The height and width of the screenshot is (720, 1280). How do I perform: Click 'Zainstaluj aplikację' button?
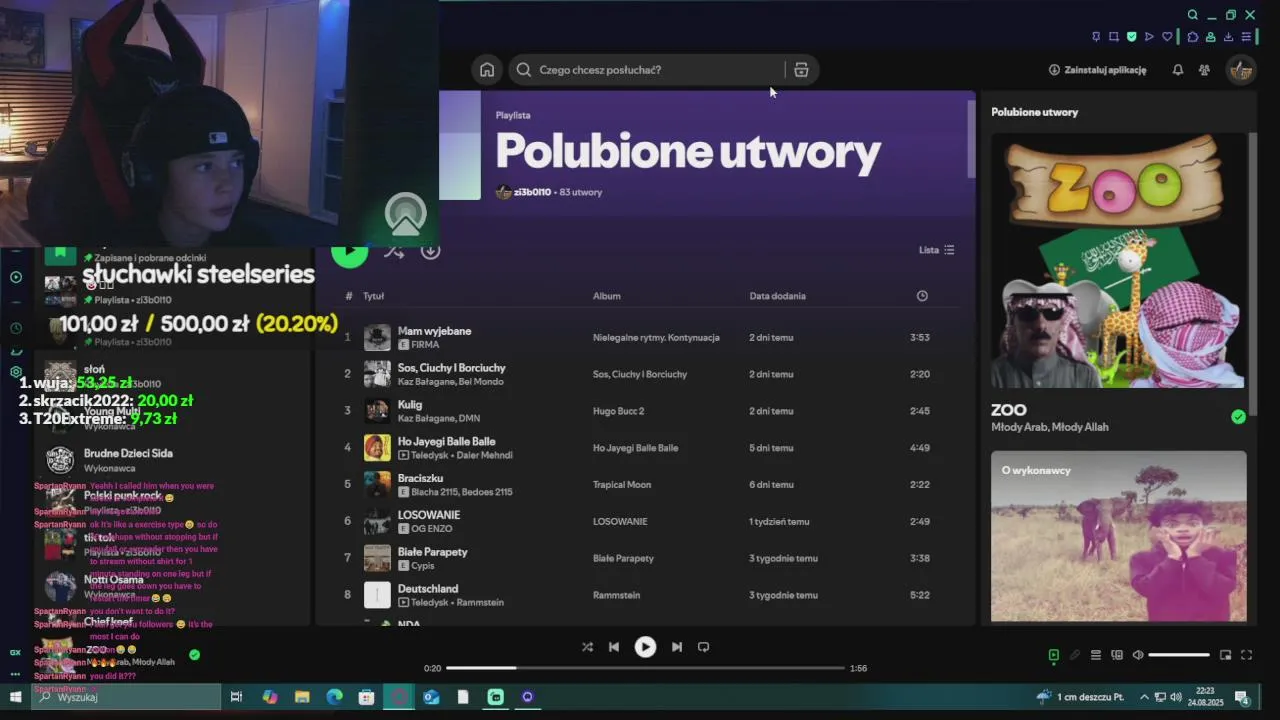1097,70
